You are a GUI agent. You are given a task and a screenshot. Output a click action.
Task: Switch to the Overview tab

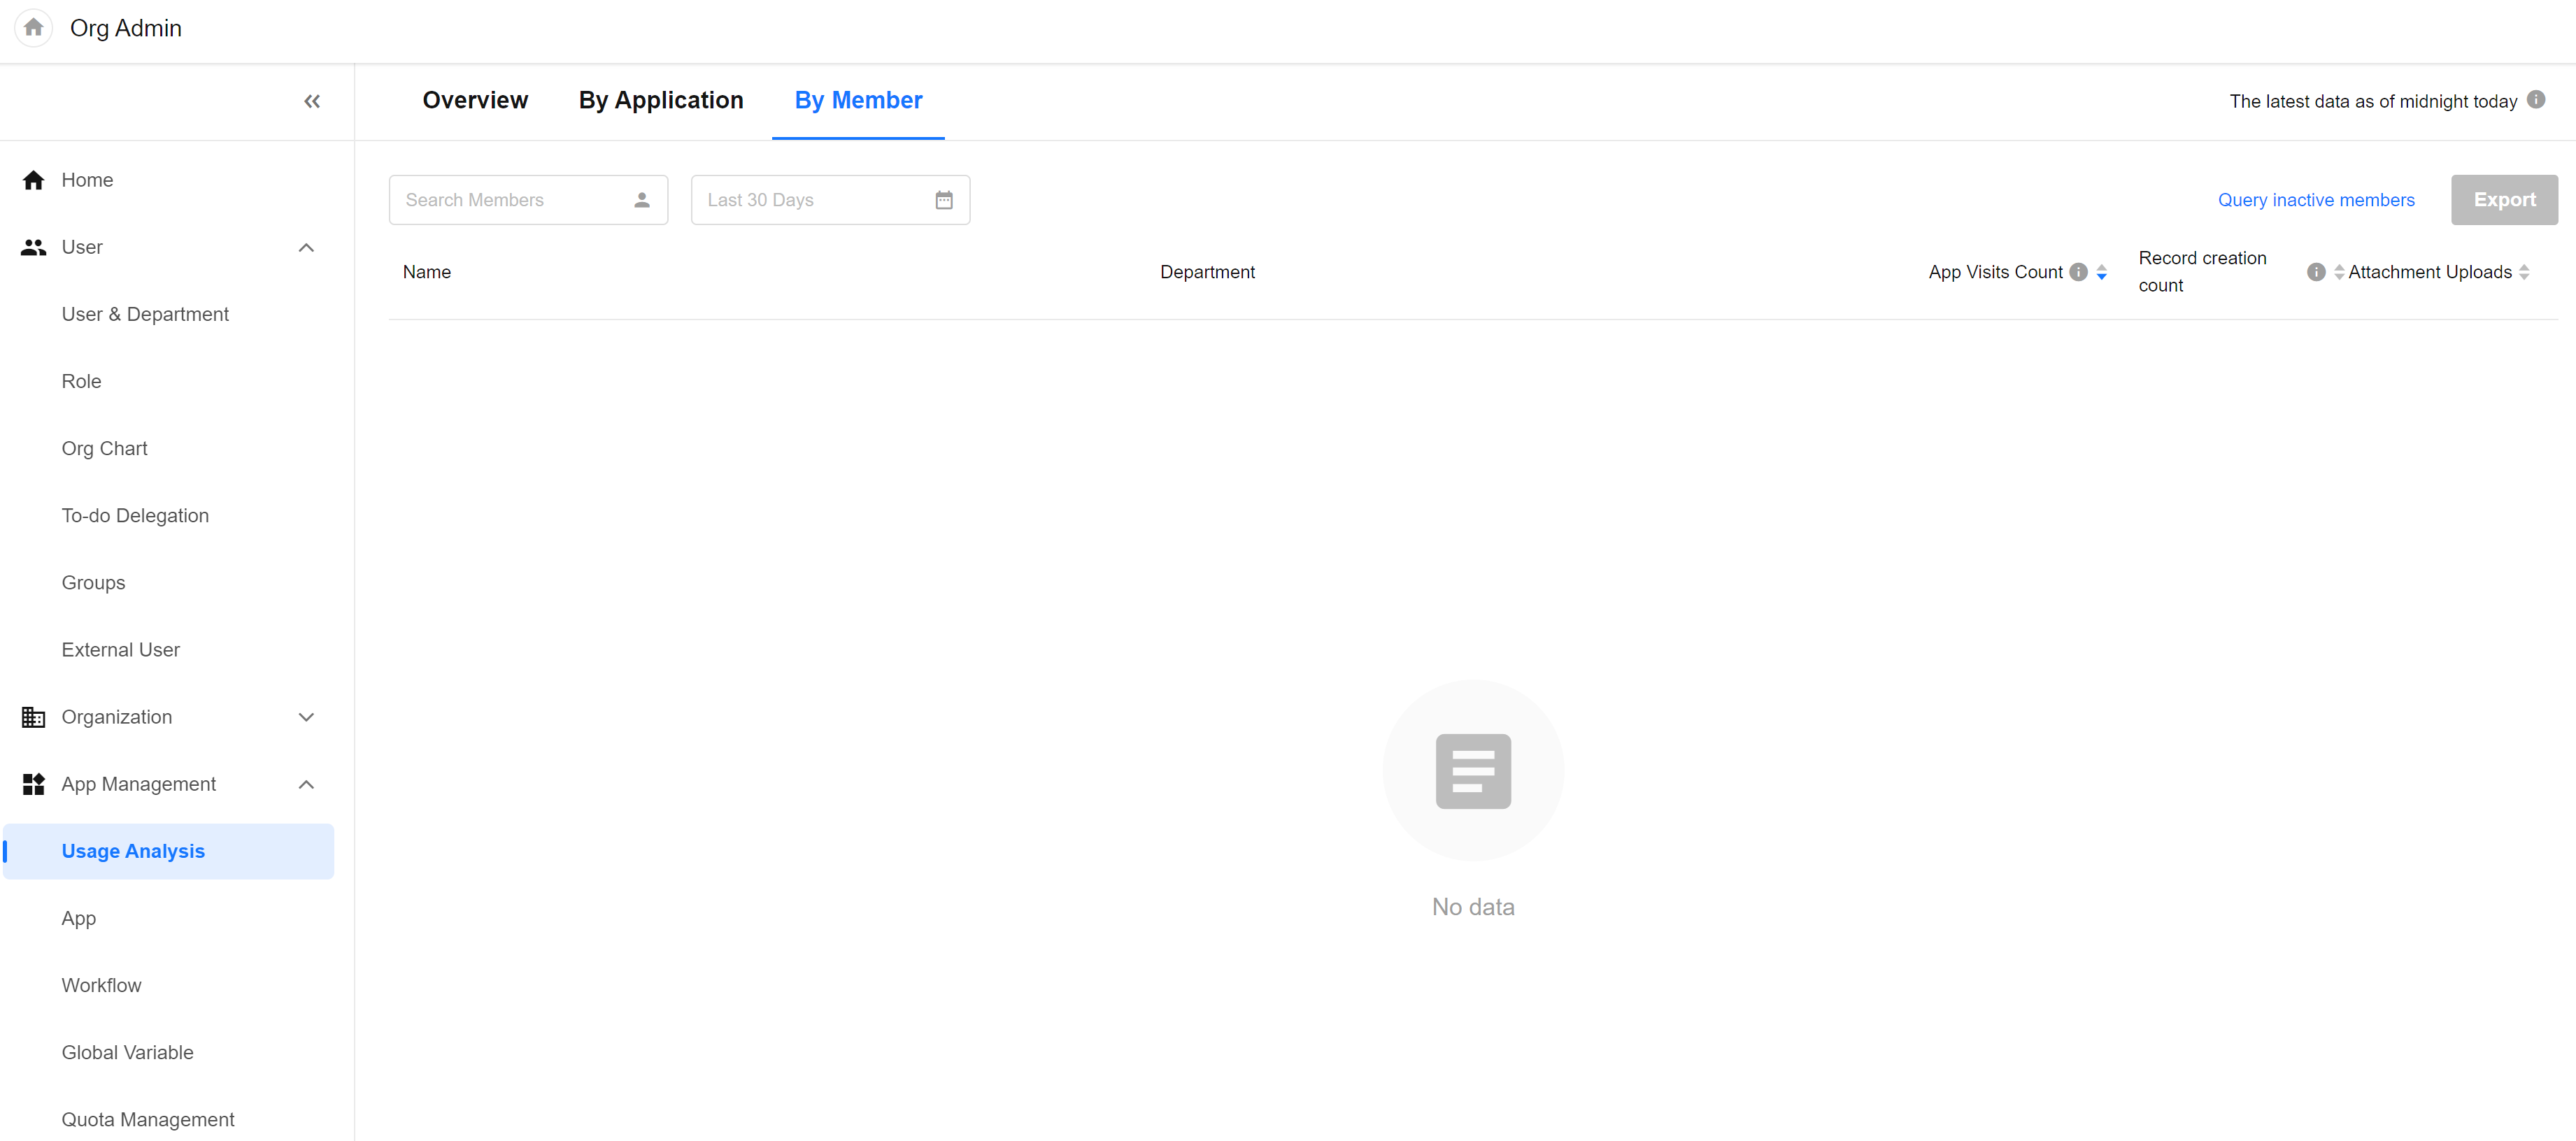click(475, 100)
